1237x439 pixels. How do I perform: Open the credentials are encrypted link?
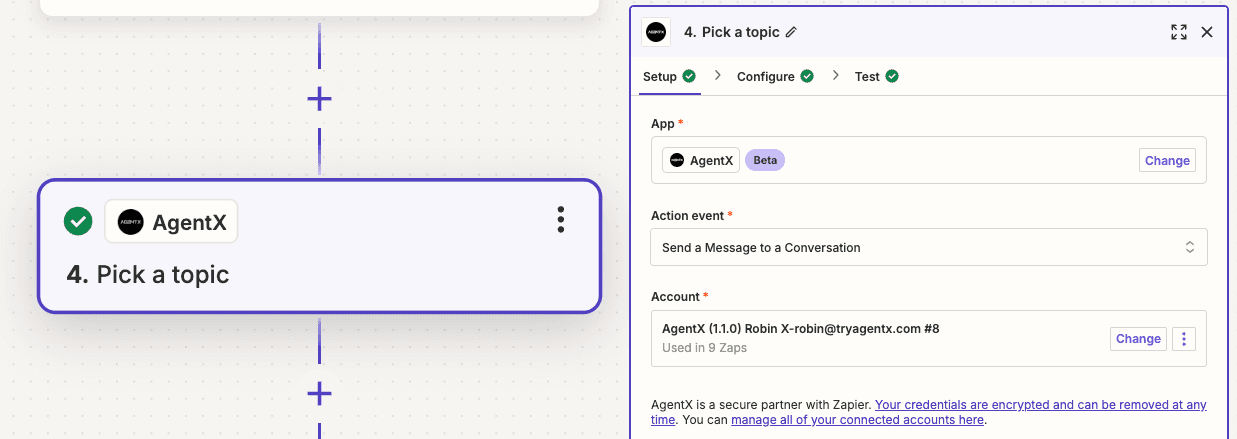[x=1041, y=405]
